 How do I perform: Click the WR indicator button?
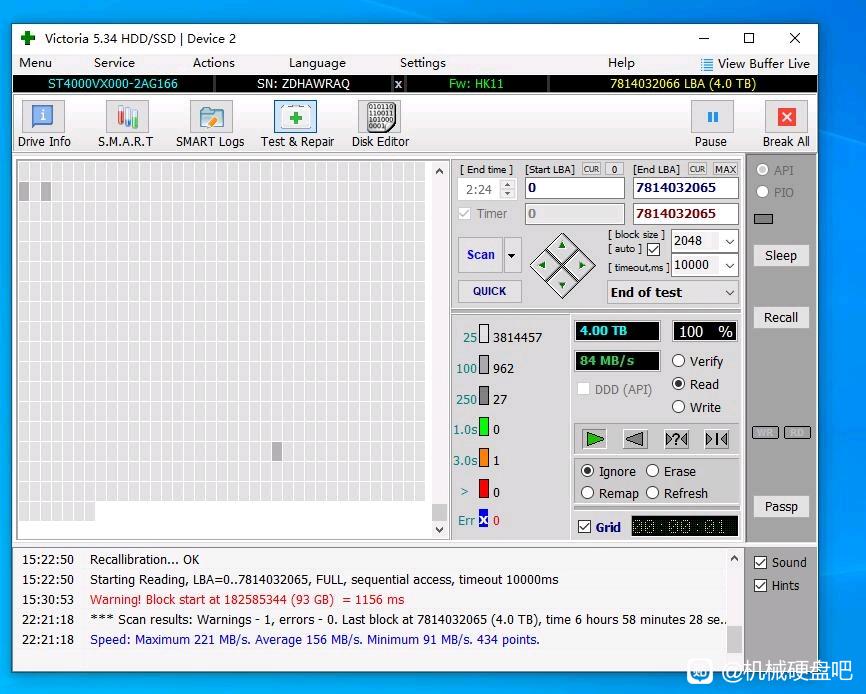[765, 432]
